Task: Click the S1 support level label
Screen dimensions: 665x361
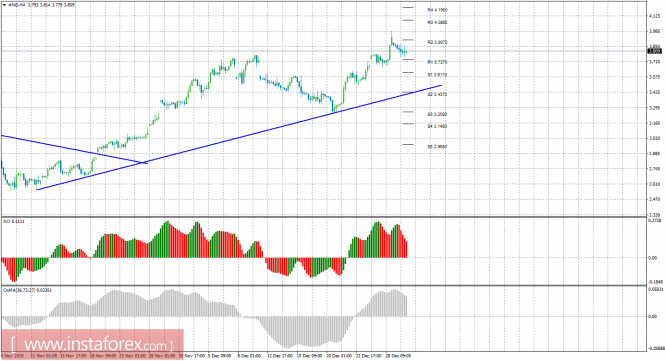Action: click(x=437, y=75)
